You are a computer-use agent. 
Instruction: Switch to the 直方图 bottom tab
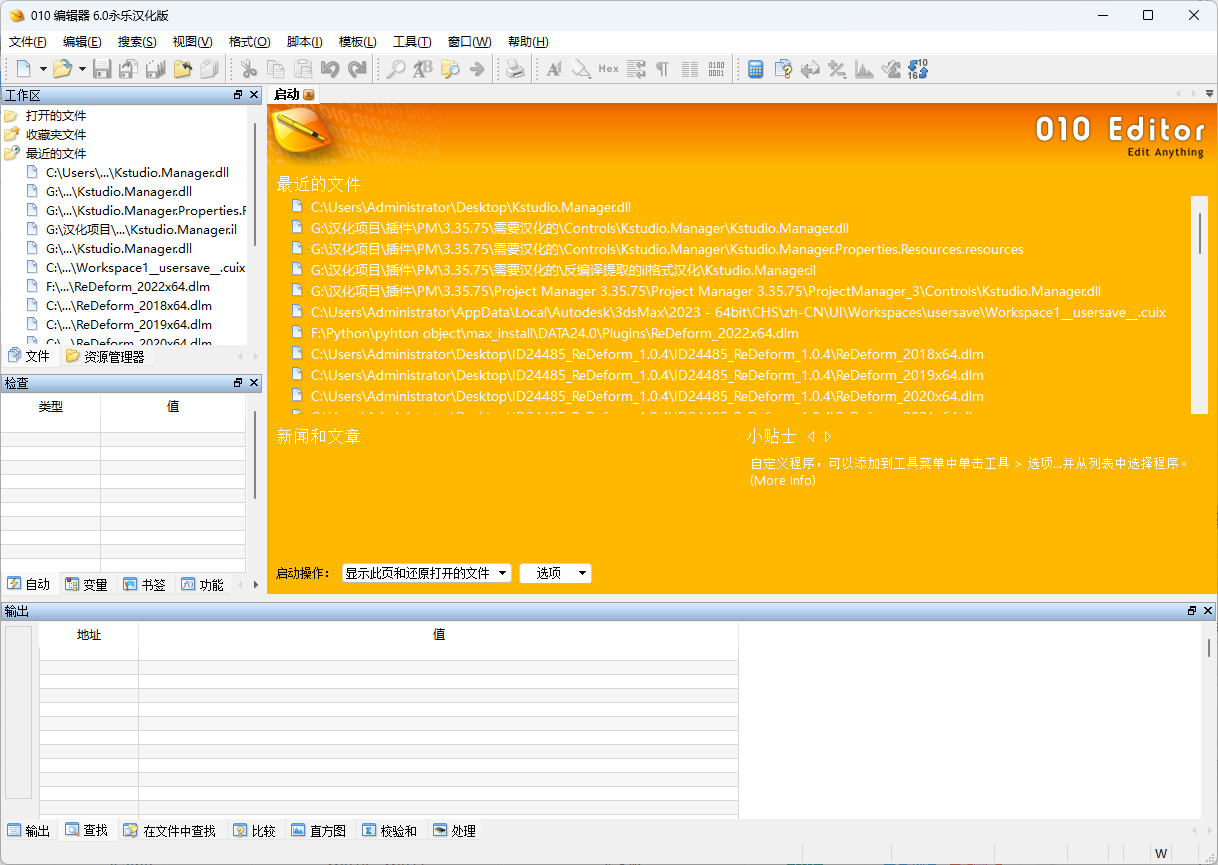coord(318,830)
